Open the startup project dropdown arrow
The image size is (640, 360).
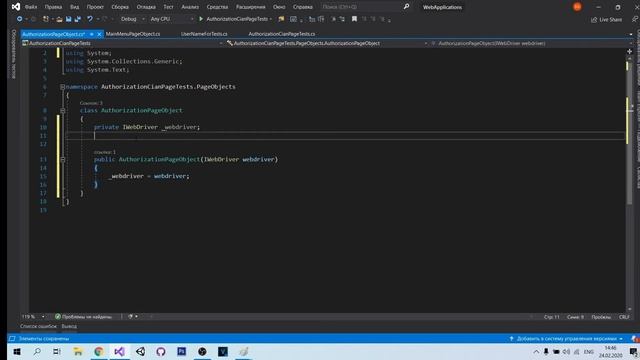[271, 19]
